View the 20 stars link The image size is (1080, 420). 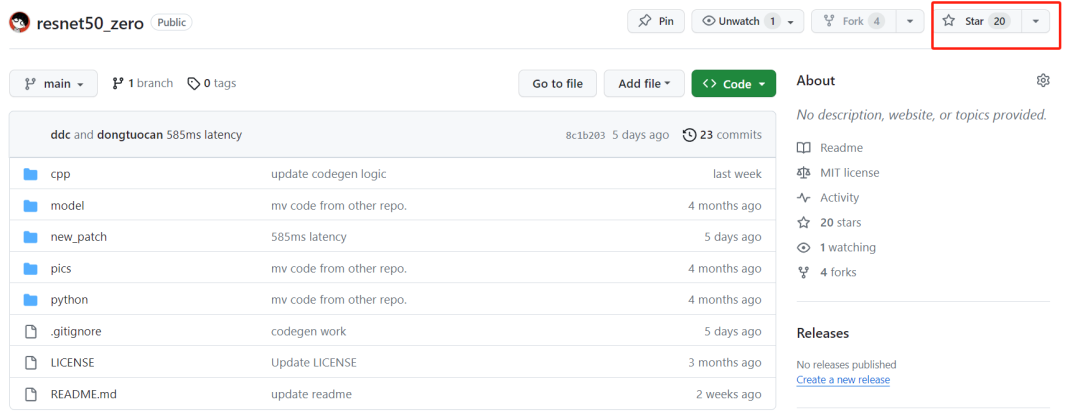coord(840,222)
